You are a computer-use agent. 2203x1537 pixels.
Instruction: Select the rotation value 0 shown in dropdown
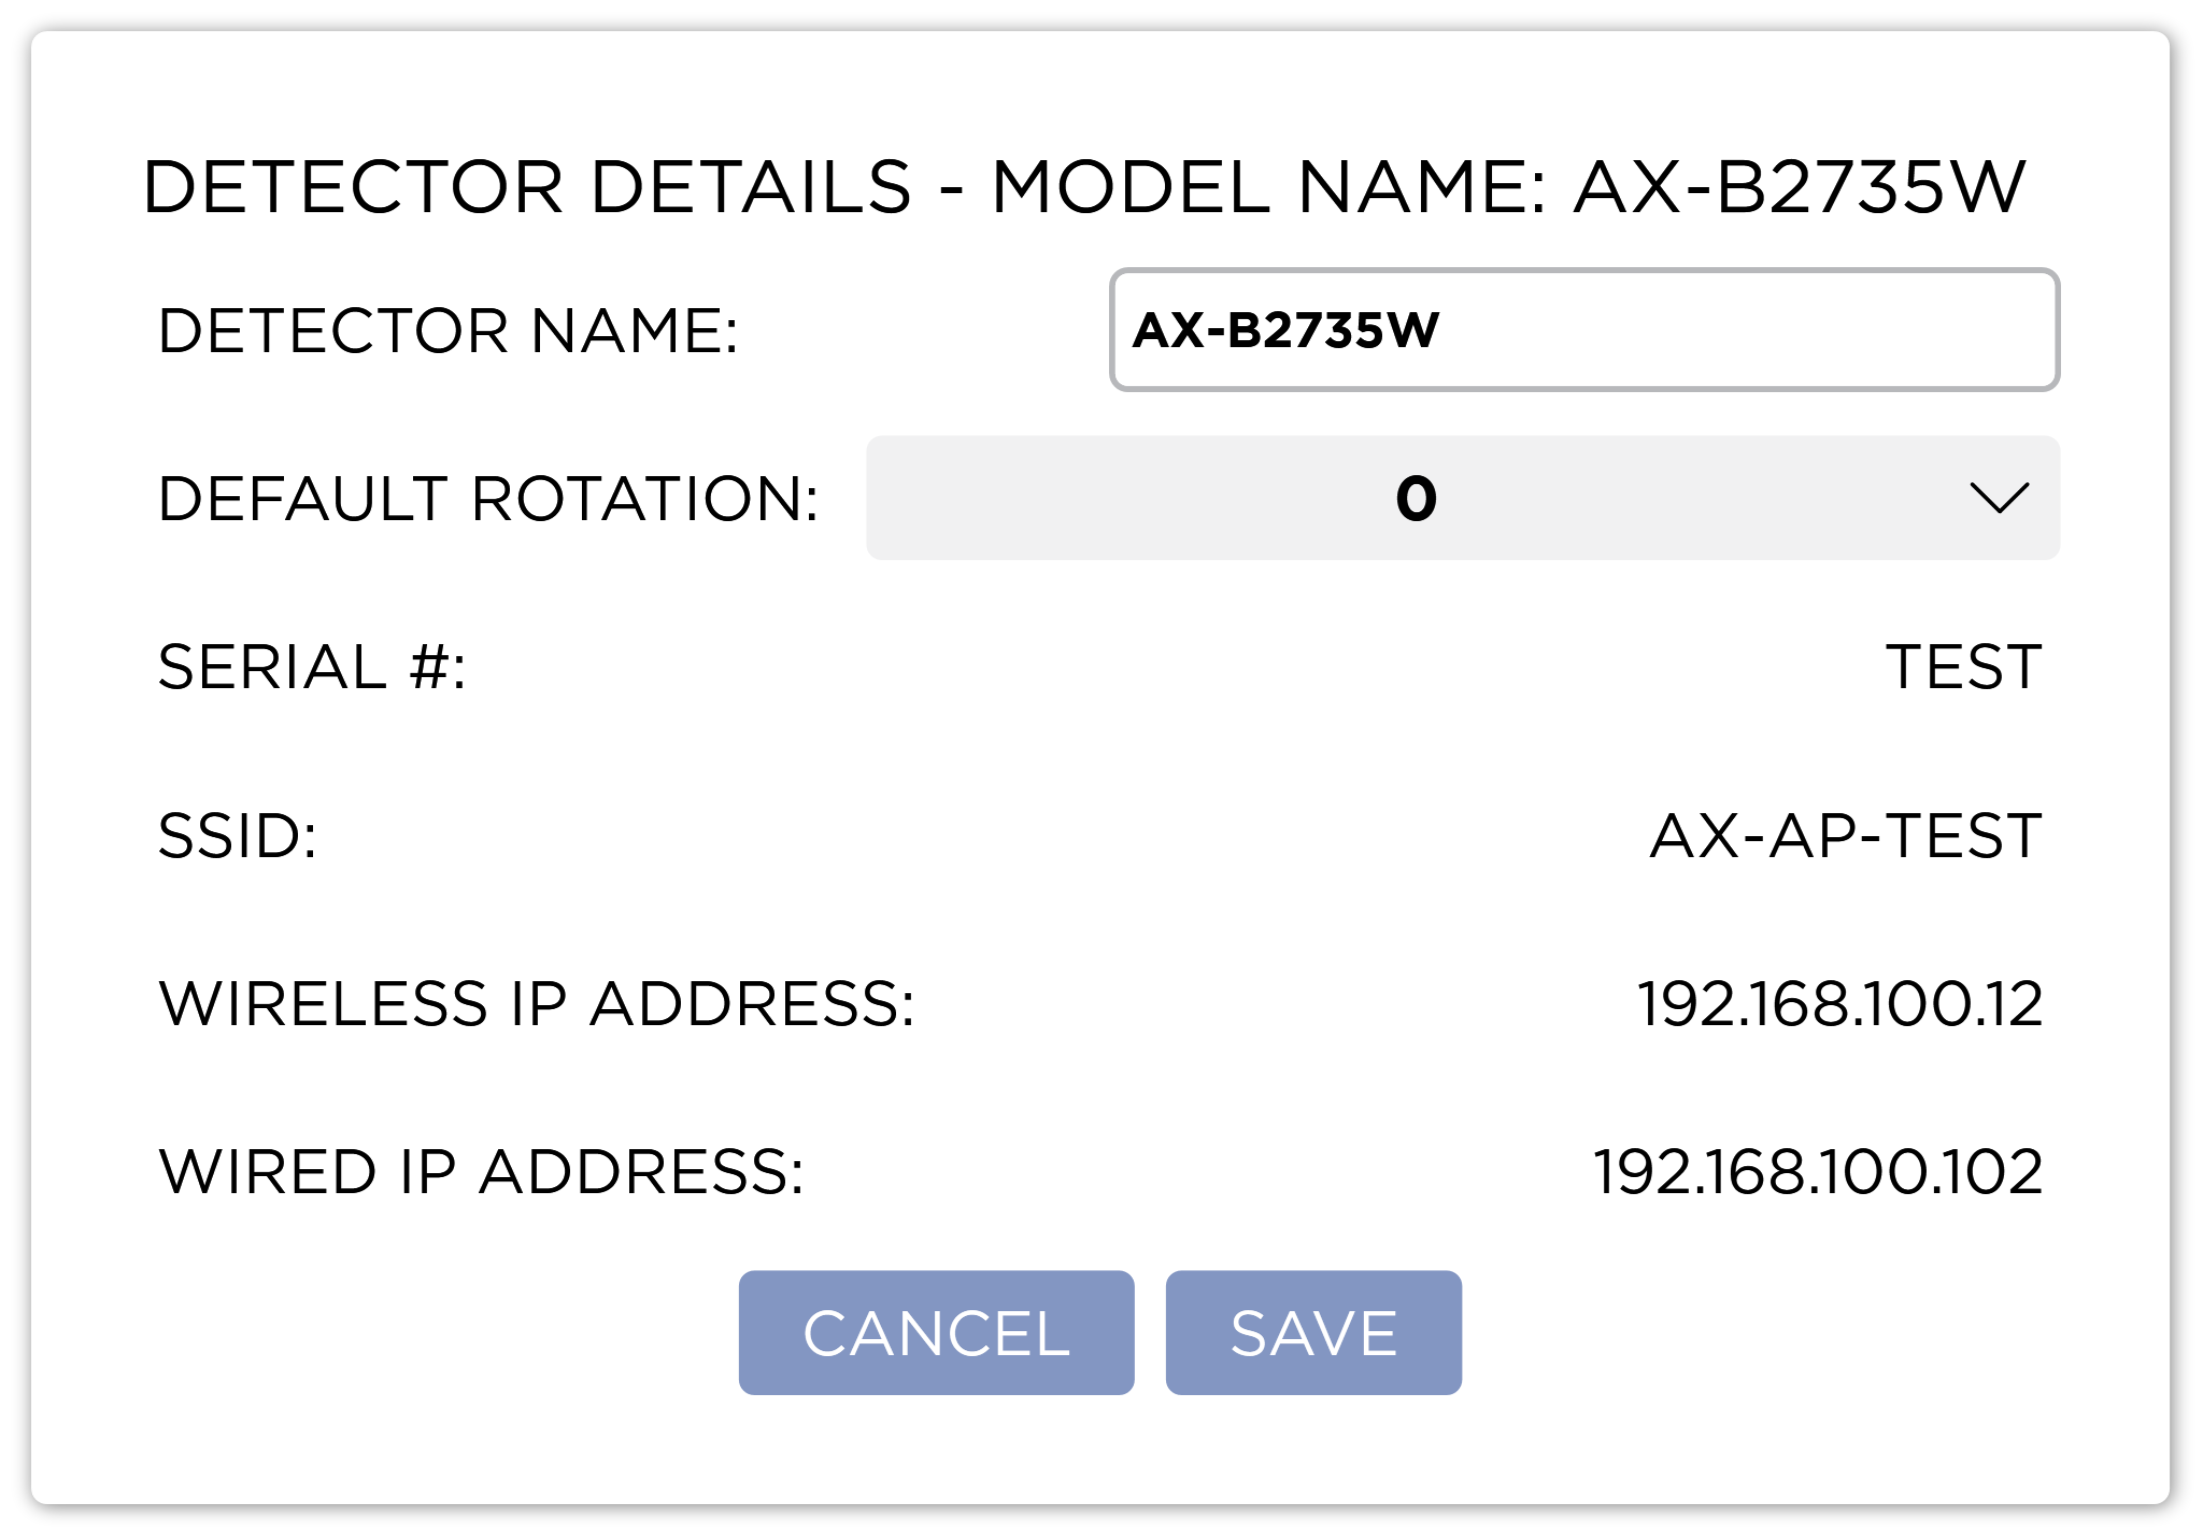pyautogui.click(x=1415, y=498)
